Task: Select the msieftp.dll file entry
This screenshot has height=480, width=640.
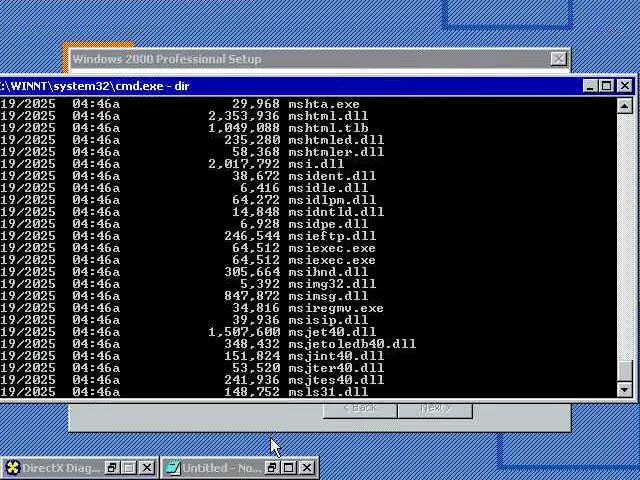Action: point(332,236)
